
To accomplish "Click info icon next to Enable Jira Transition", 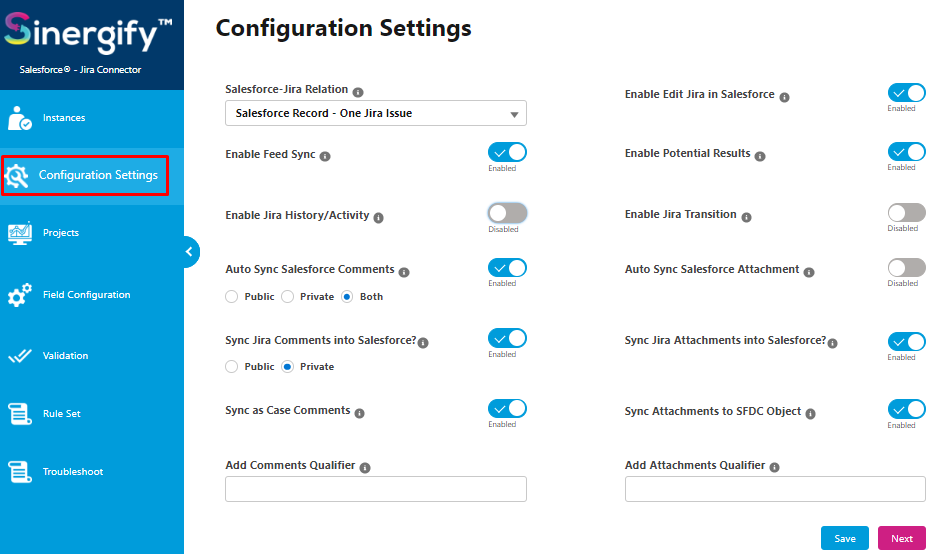I will 746,217.
